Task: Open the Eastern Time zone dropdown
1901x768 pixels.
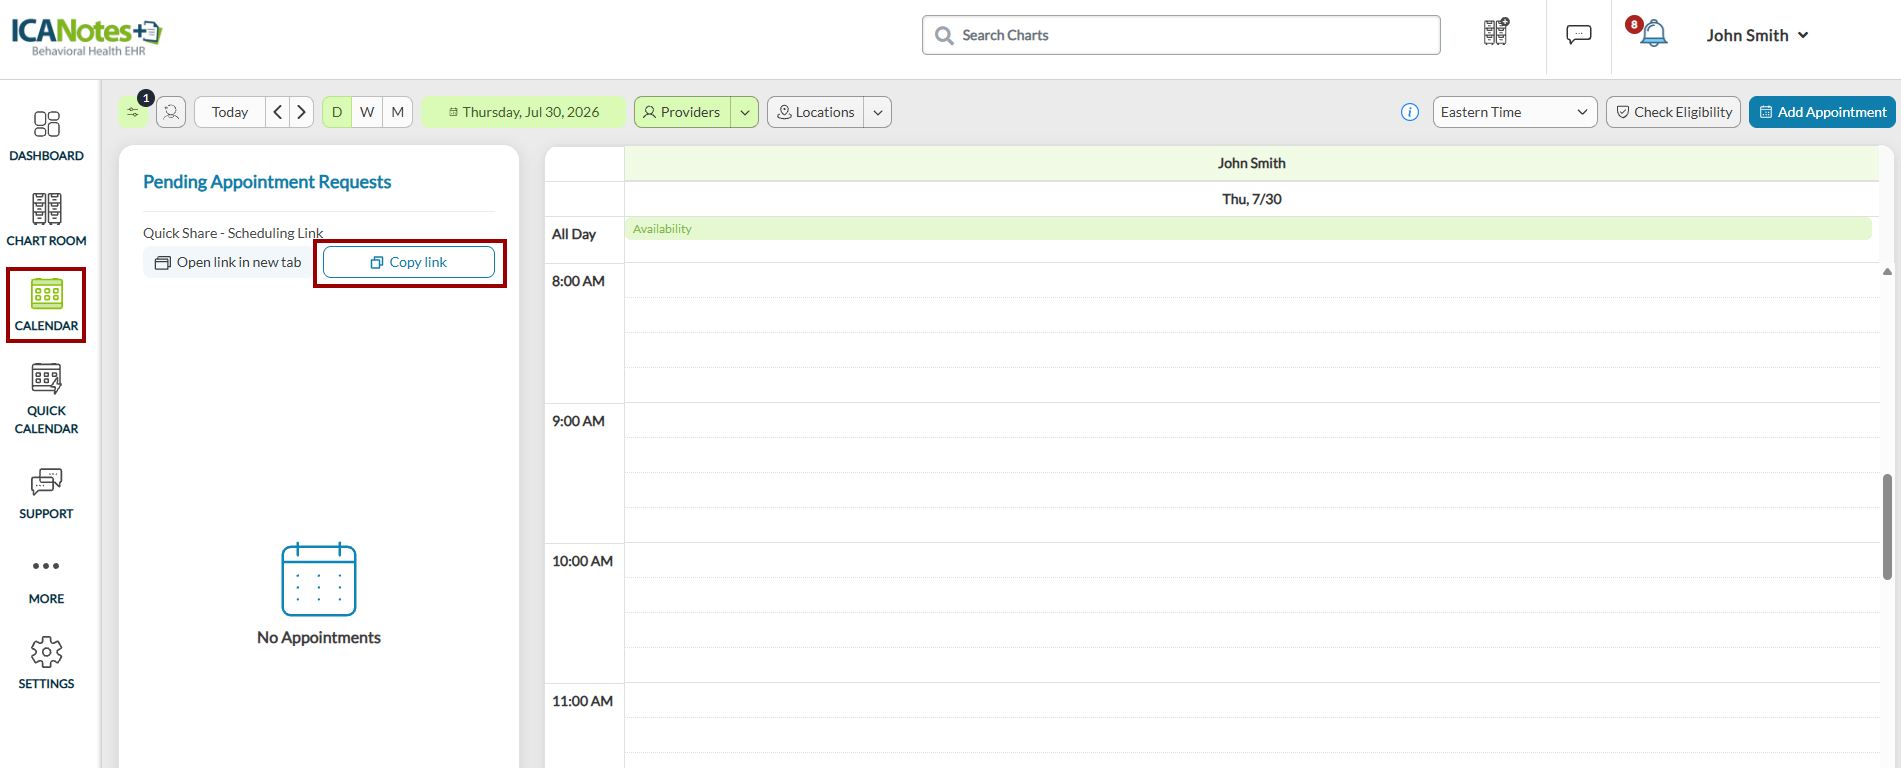Action: [x=1514, y=112]
